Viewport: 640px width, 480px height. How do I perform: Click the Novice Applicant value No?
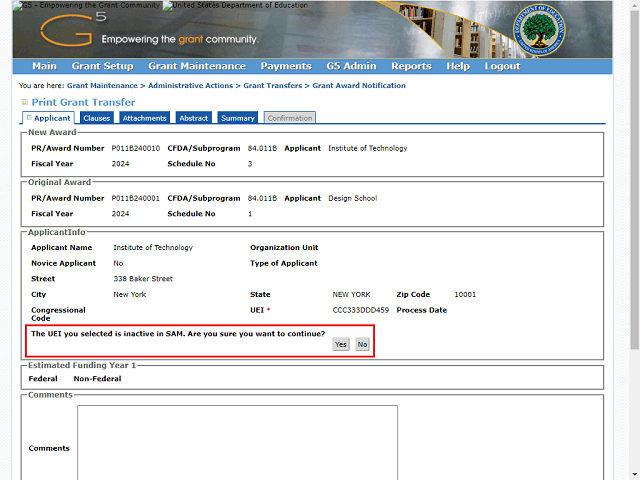pyautogui.click(x=118, y=263)
